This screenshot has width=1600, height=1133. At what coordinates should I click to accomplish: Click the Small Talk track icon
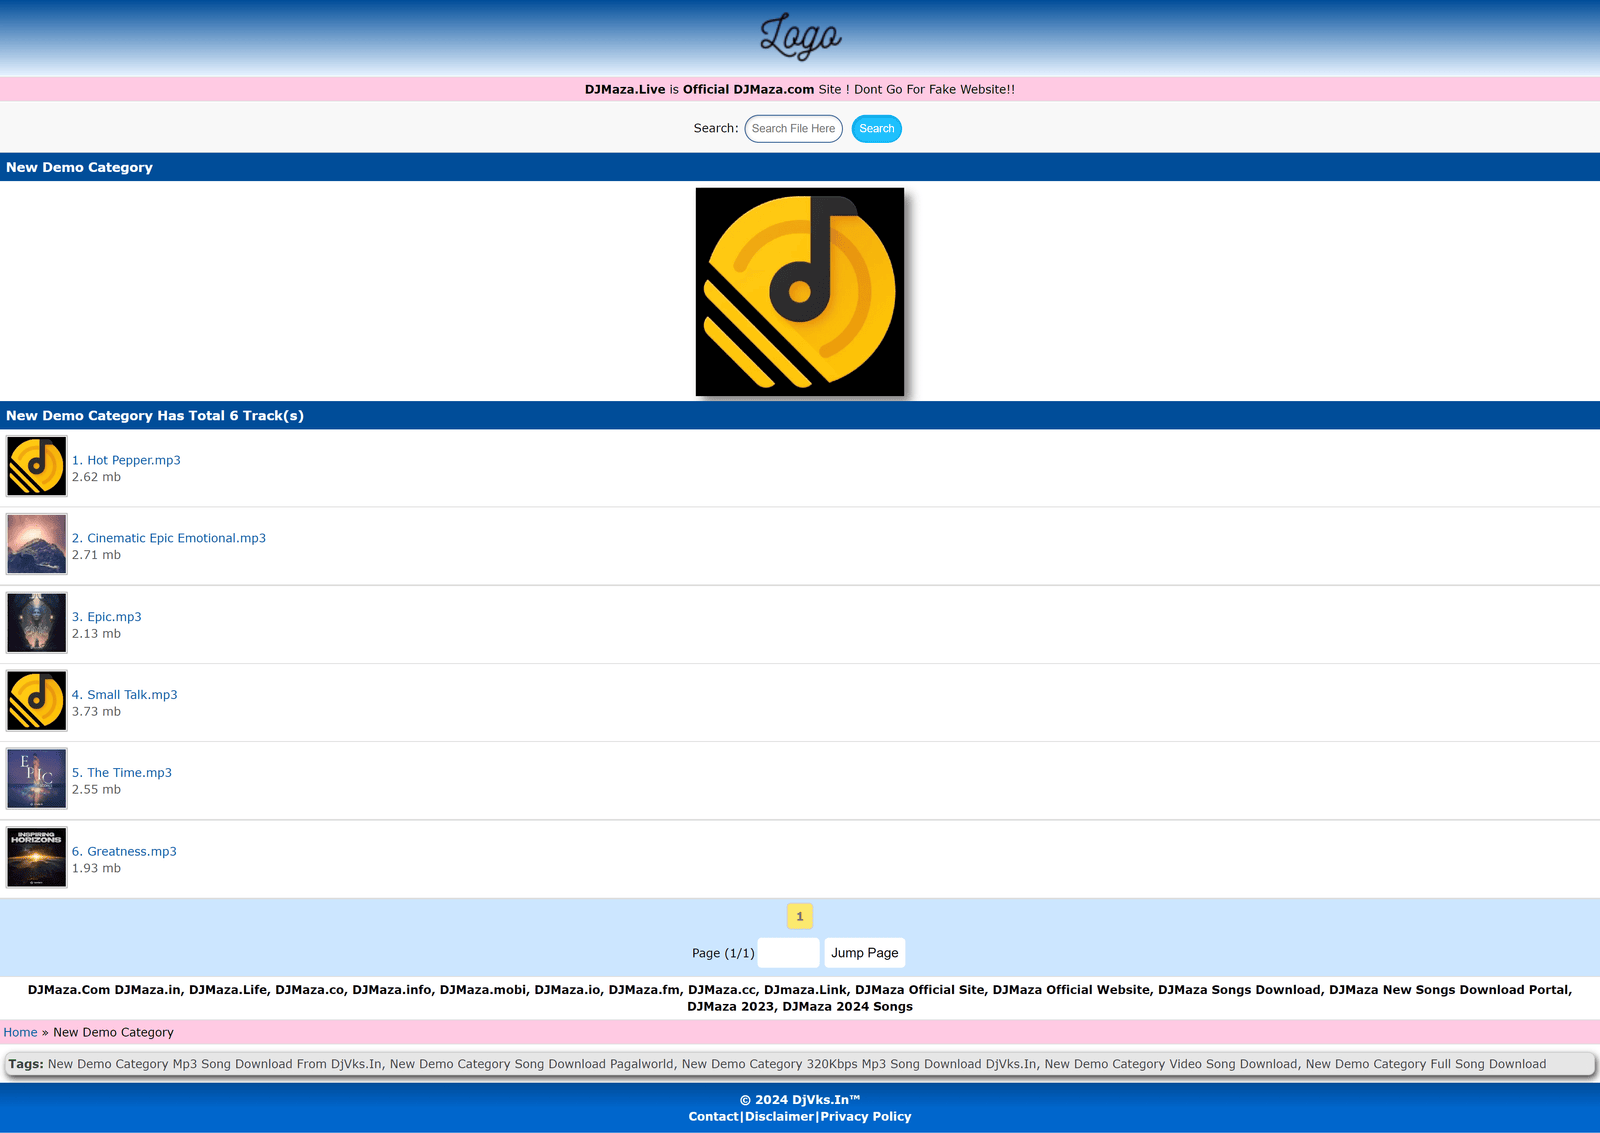pos(37,700)
